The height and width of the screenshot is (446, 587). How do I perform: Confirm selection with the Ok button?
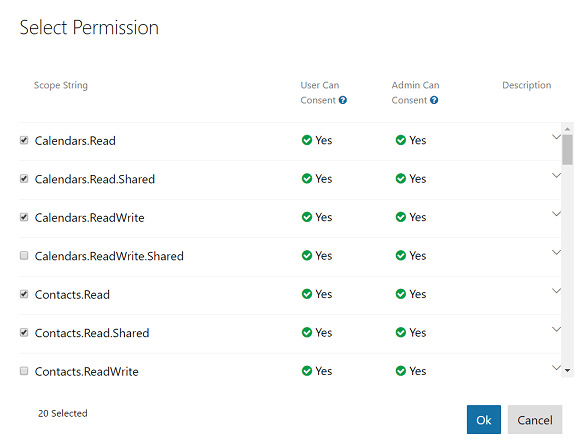[484, 419]
